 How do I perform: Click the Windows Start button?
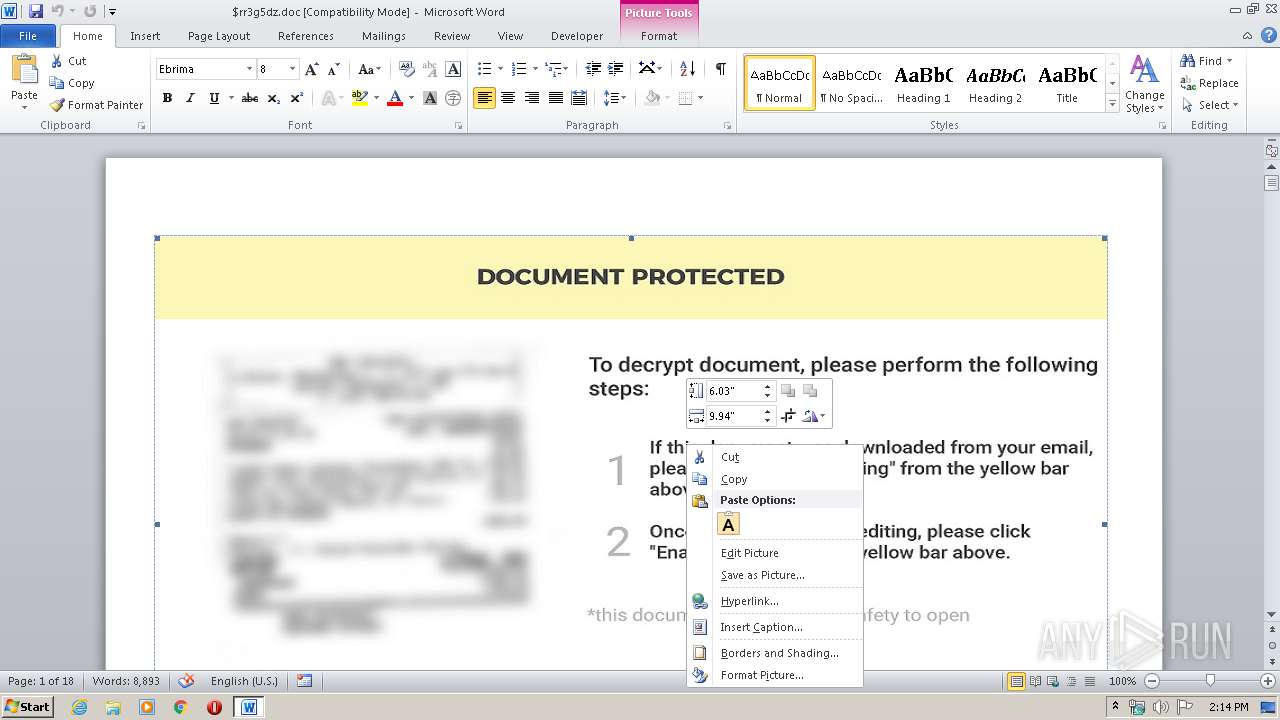point(27,706)
